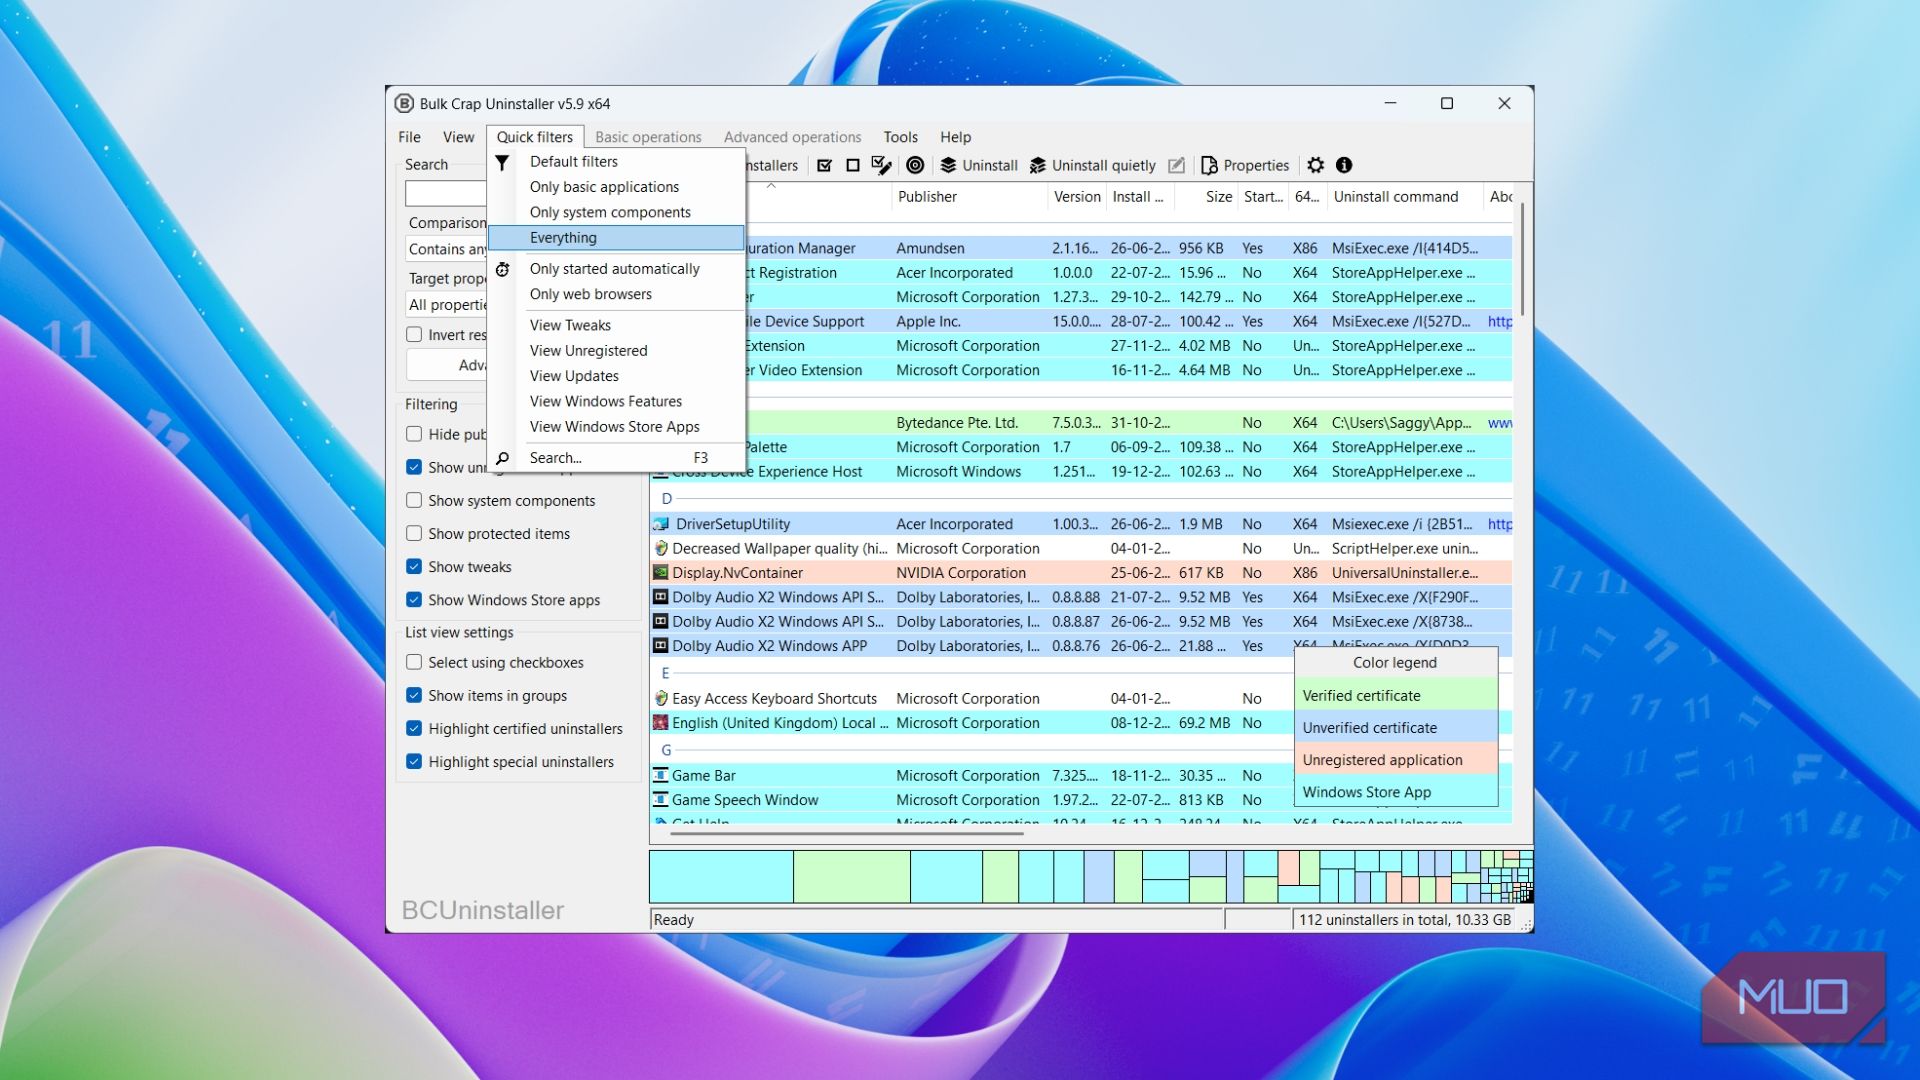1920x1080 pixels.
Task: Click the English (United Kingdom) Local row icon
Action: coord(661,723)
